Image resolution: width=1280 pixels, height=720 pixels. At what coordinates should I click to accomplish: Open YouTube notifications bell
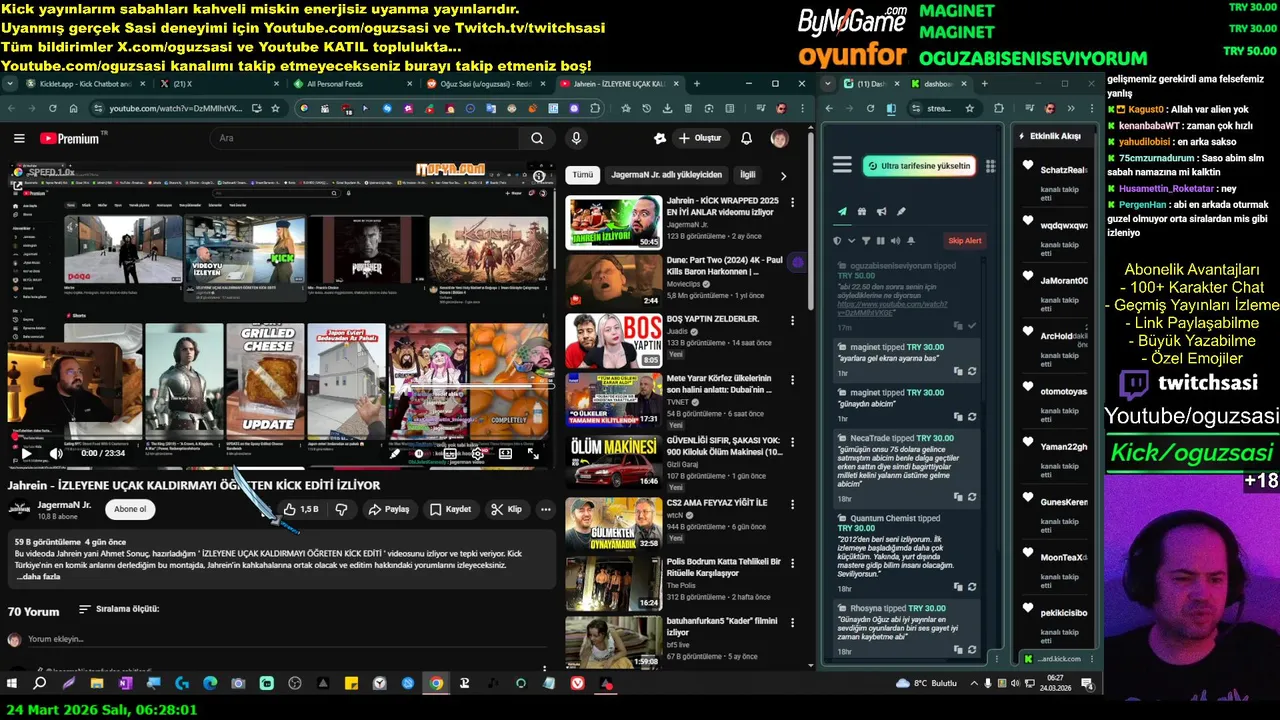click(x=746, y=138)
